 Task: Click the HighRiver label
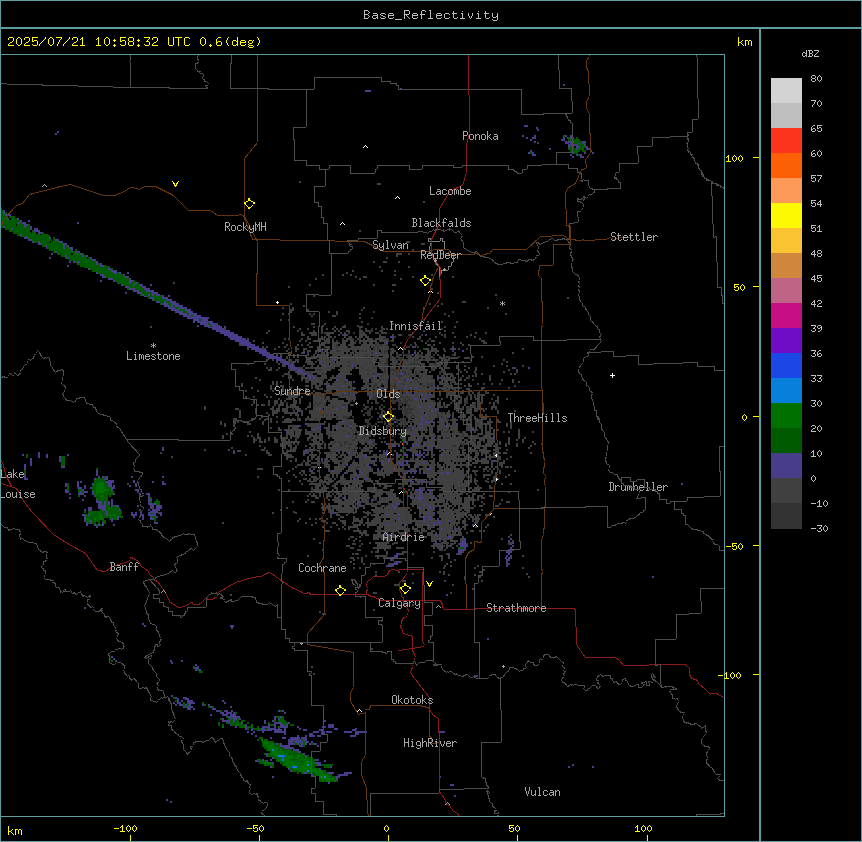pos(430,743)
